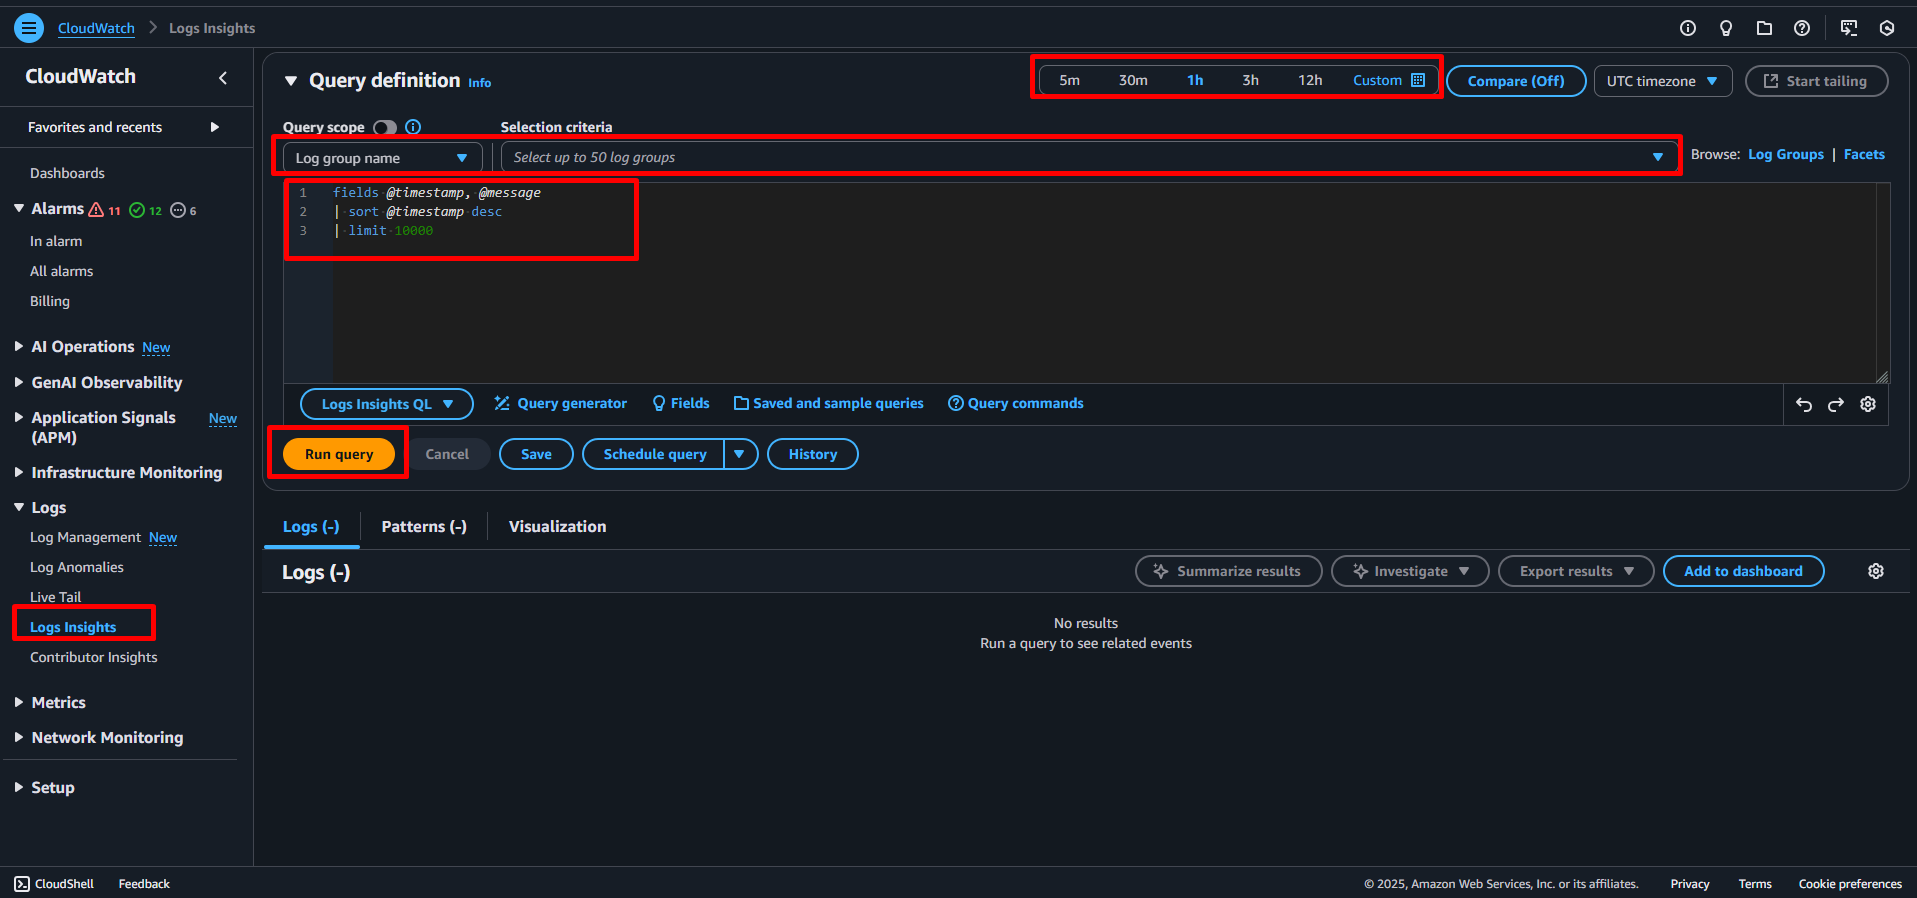Click the redo arrow in query editor

point(1836,405)
